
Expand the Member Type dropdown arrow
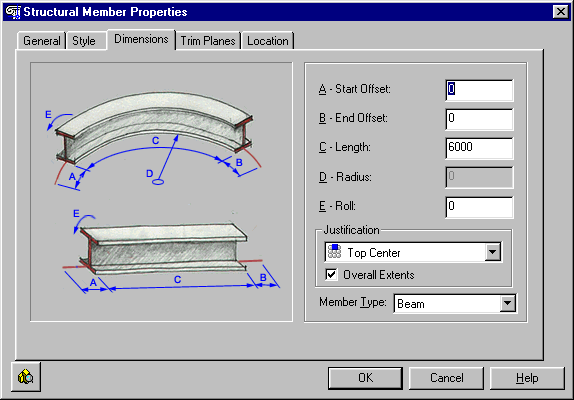pyautogui.click(x=507, y=303)
